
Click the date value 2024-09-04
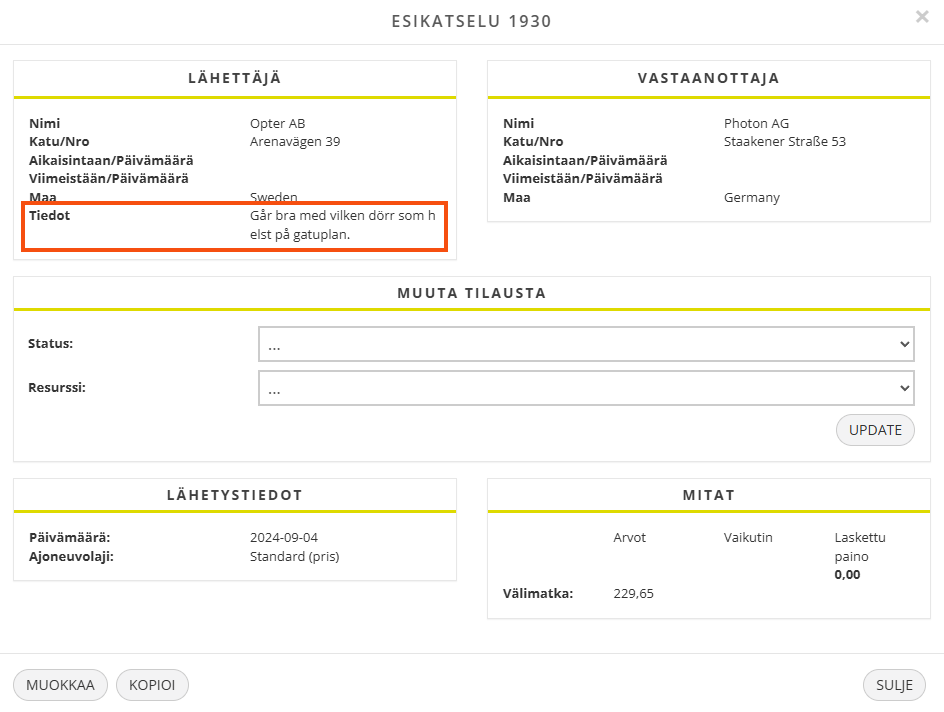[x=284, y=538]
